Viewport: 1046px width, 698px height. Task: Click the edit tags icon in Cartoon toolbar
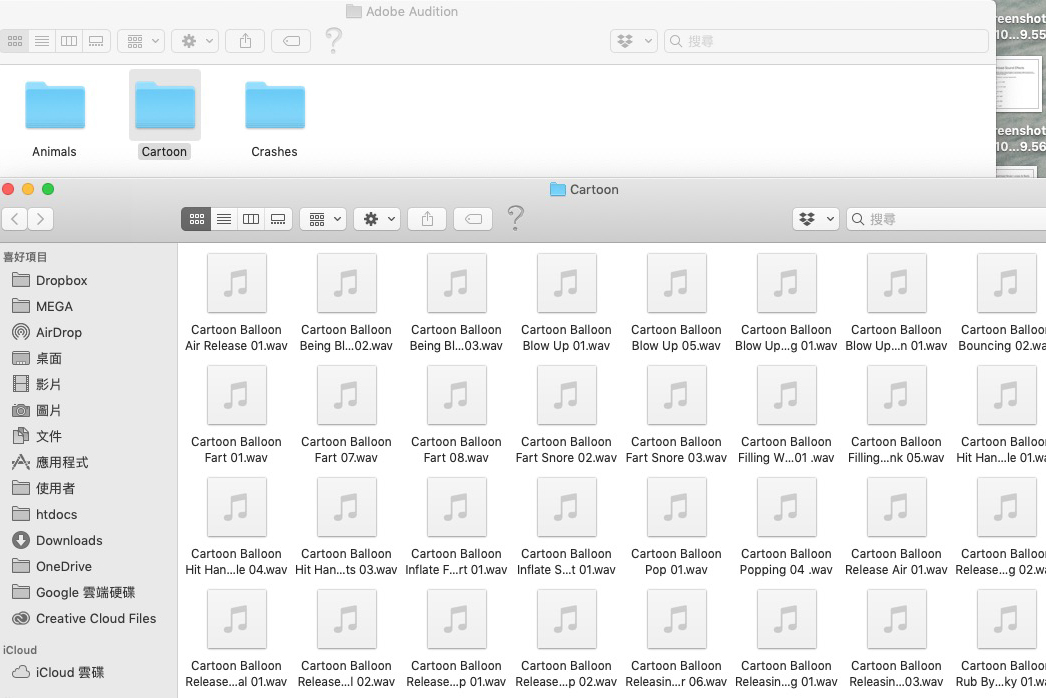pyautogui.click(x=475, y=219)
